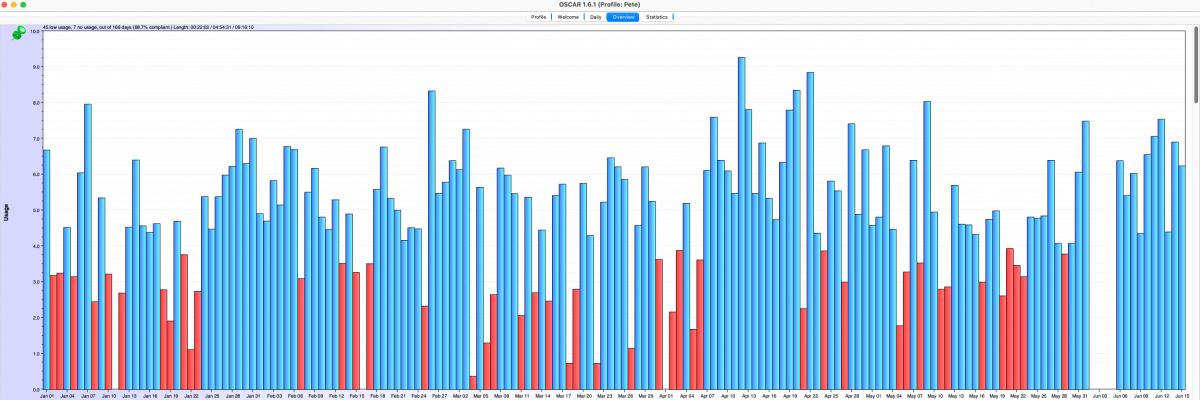
Task: Click the tallest blue usage bar in April
Action: pyautogui.click(x=742, y=223)
